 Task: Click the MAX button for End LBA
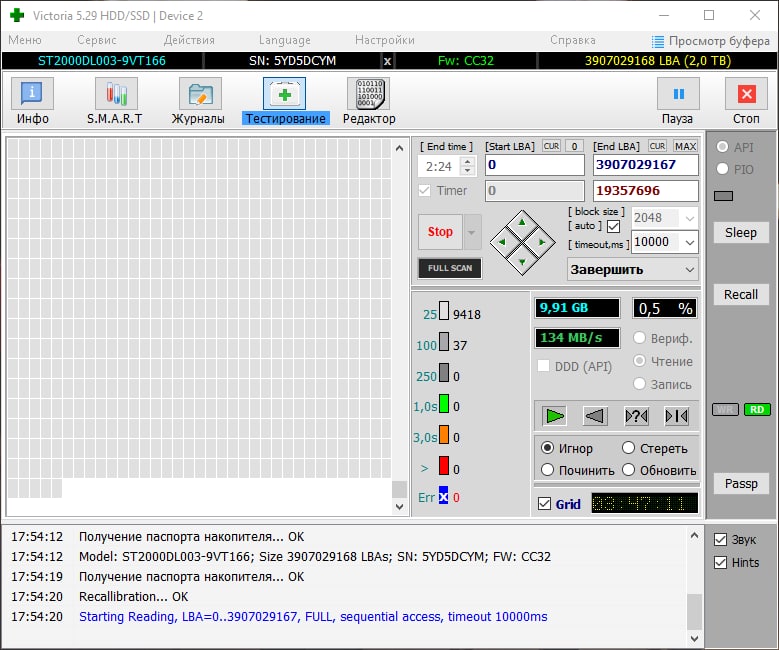[x=685, y=146]
